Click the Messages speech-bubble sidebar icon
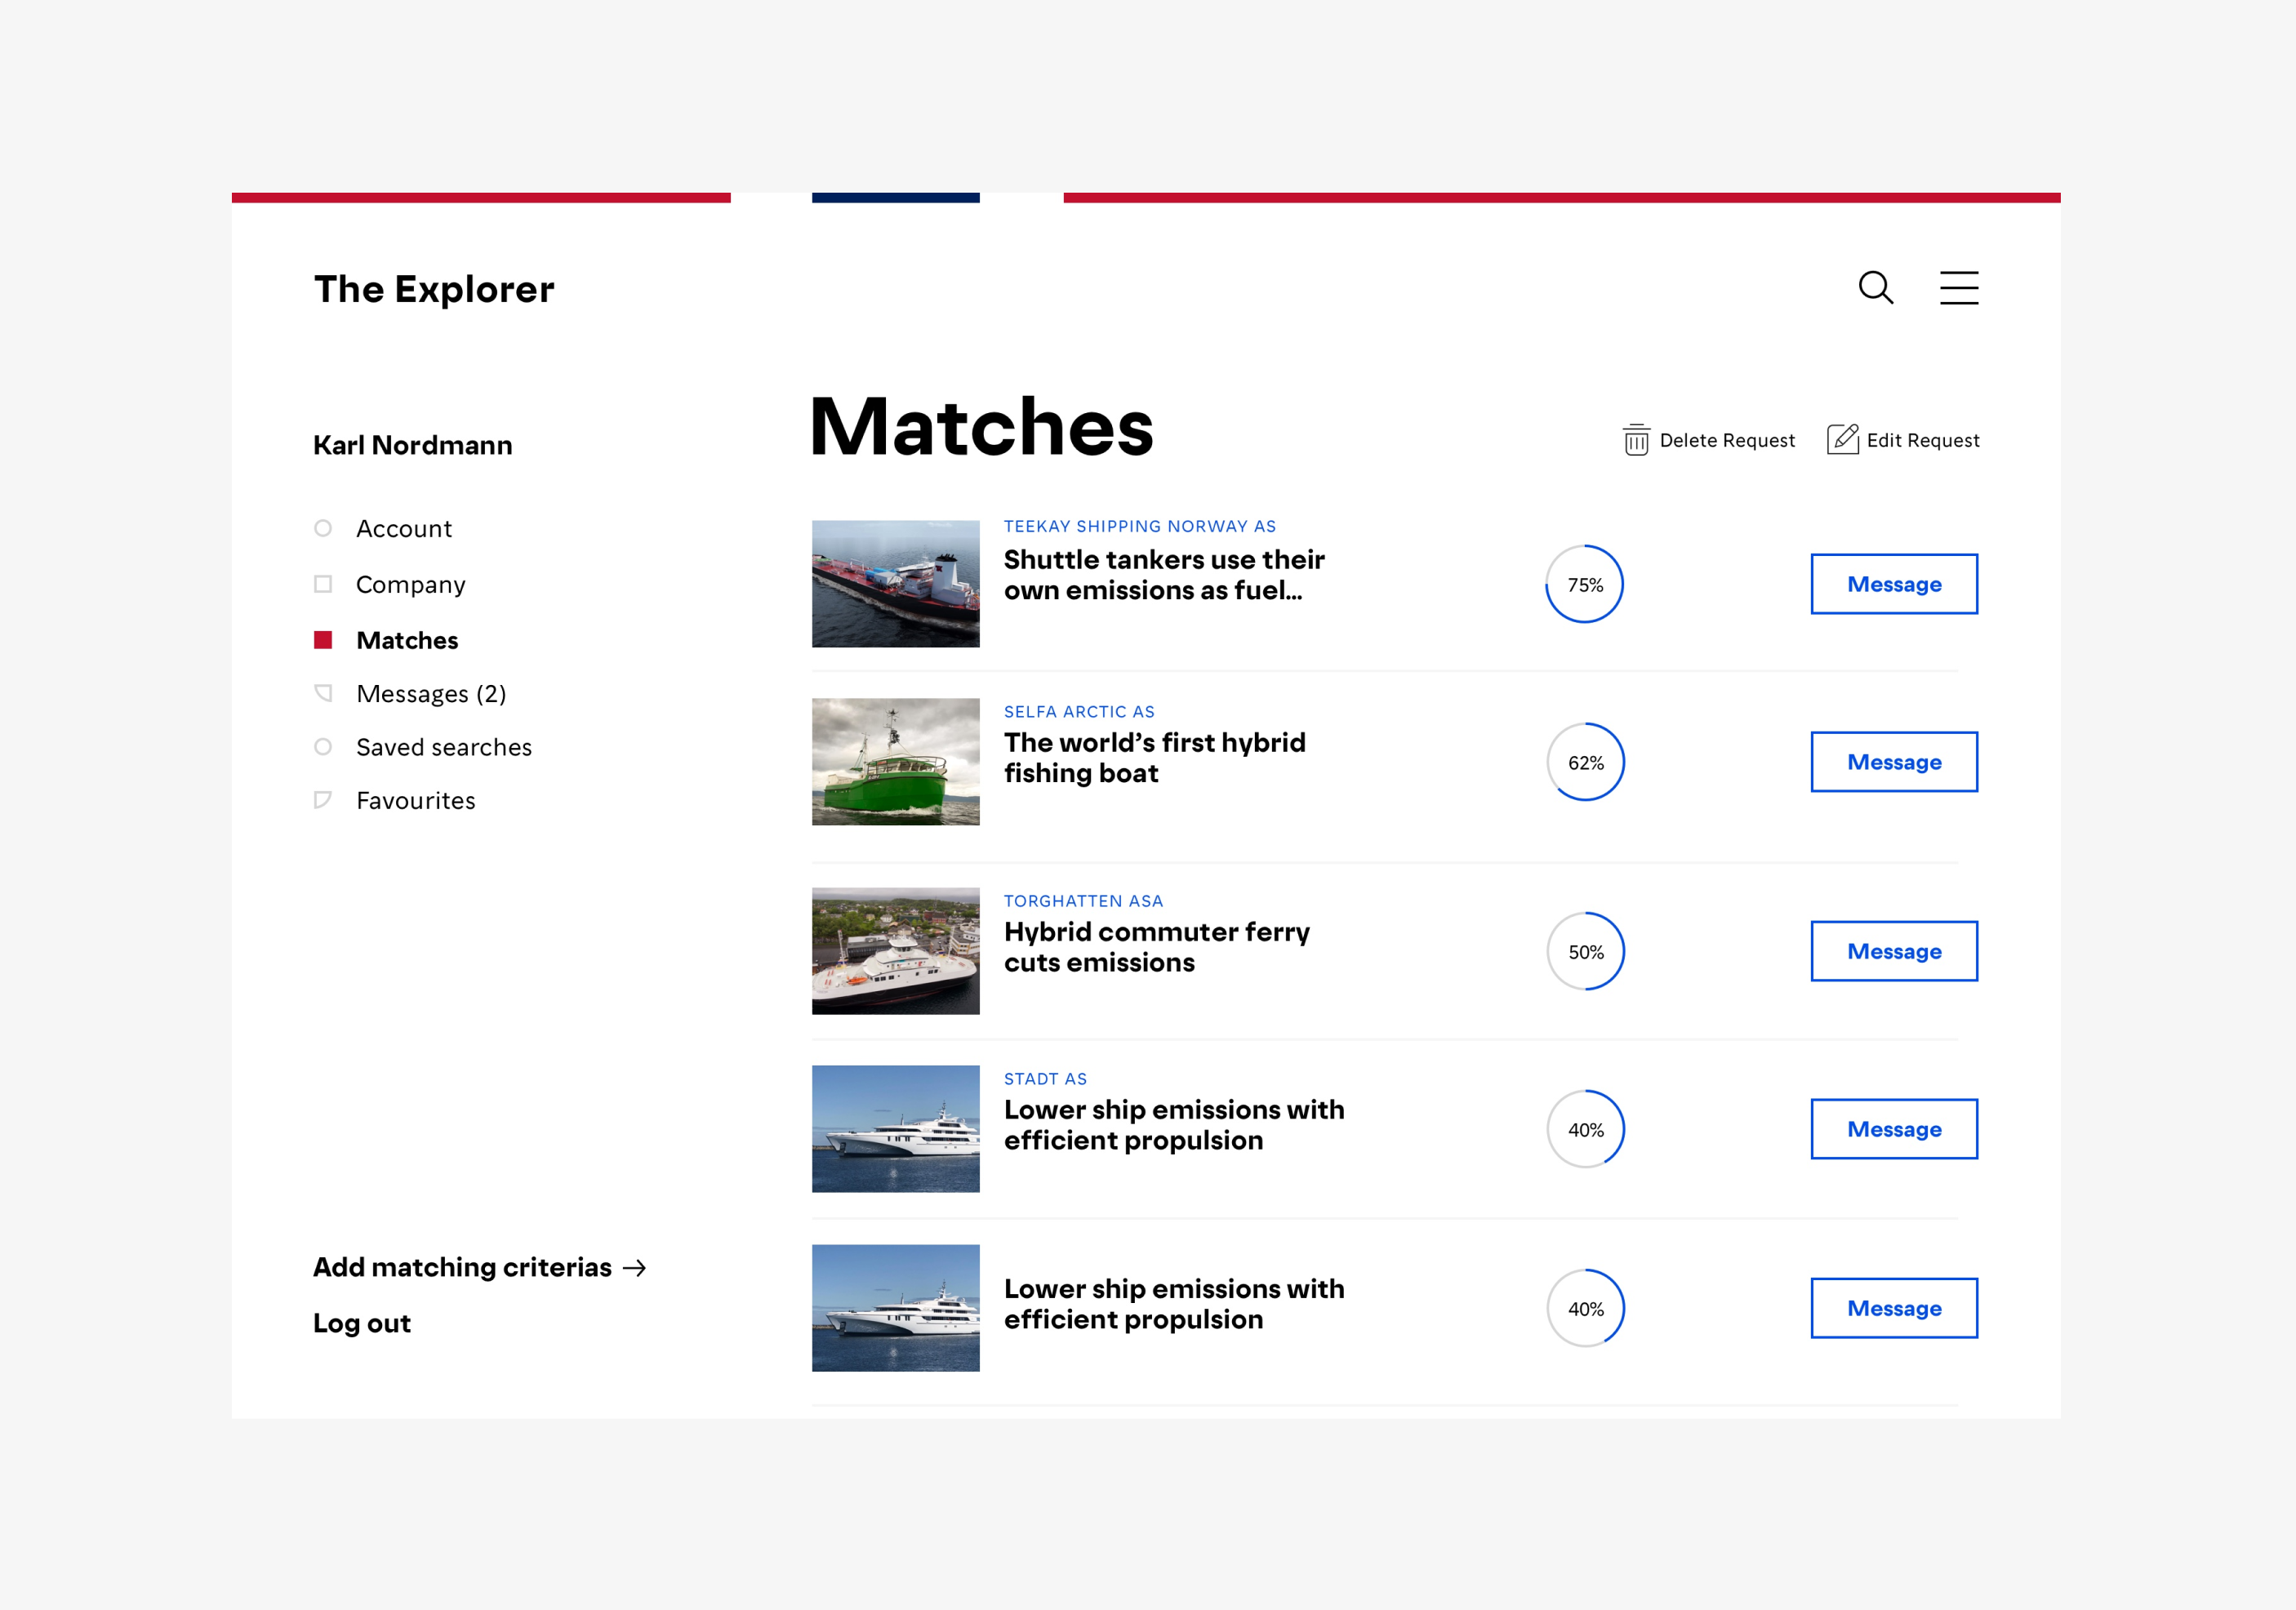 click(x=323, y=693)
